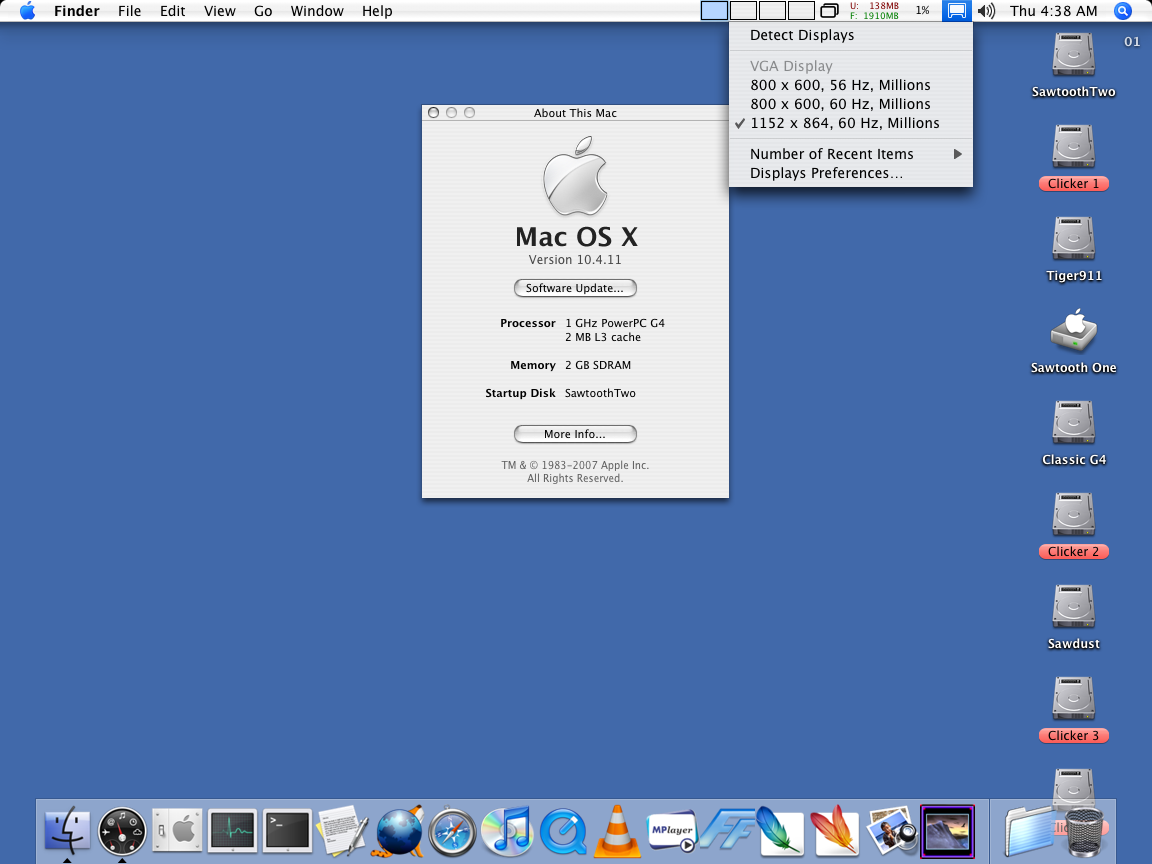
Task: Open Preview from the Dock
Action: 892,831
